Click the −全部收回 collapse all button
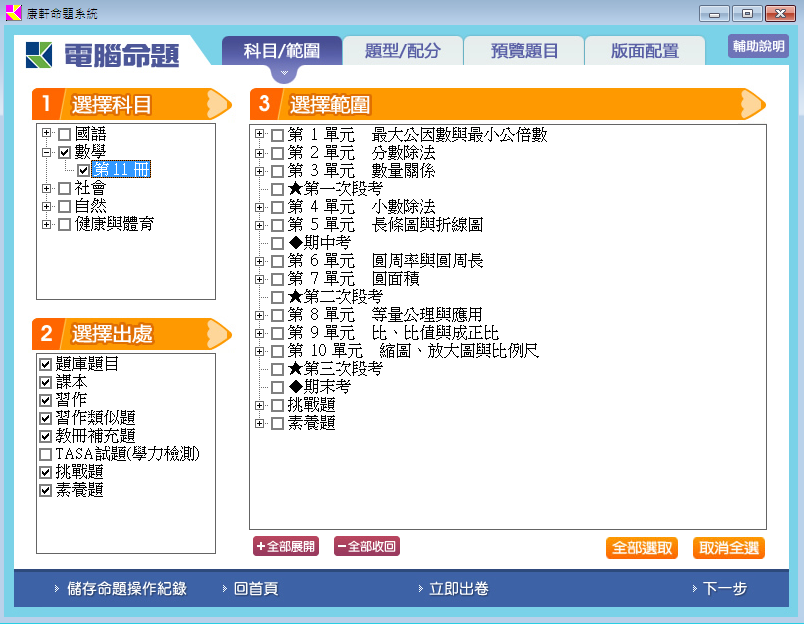 tap(366, 547)
